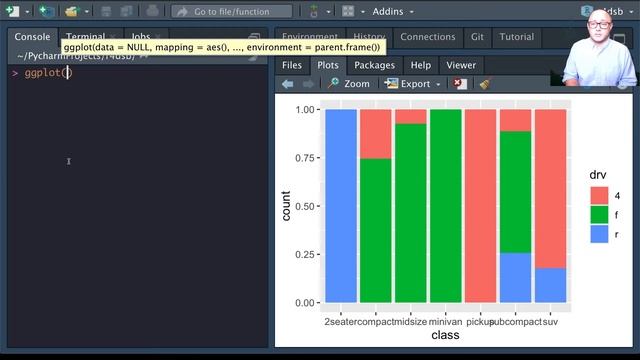Screen dimensions: 640x360
Task: Clear all plots with the broom icon
Action: click(x=485, y=84)
